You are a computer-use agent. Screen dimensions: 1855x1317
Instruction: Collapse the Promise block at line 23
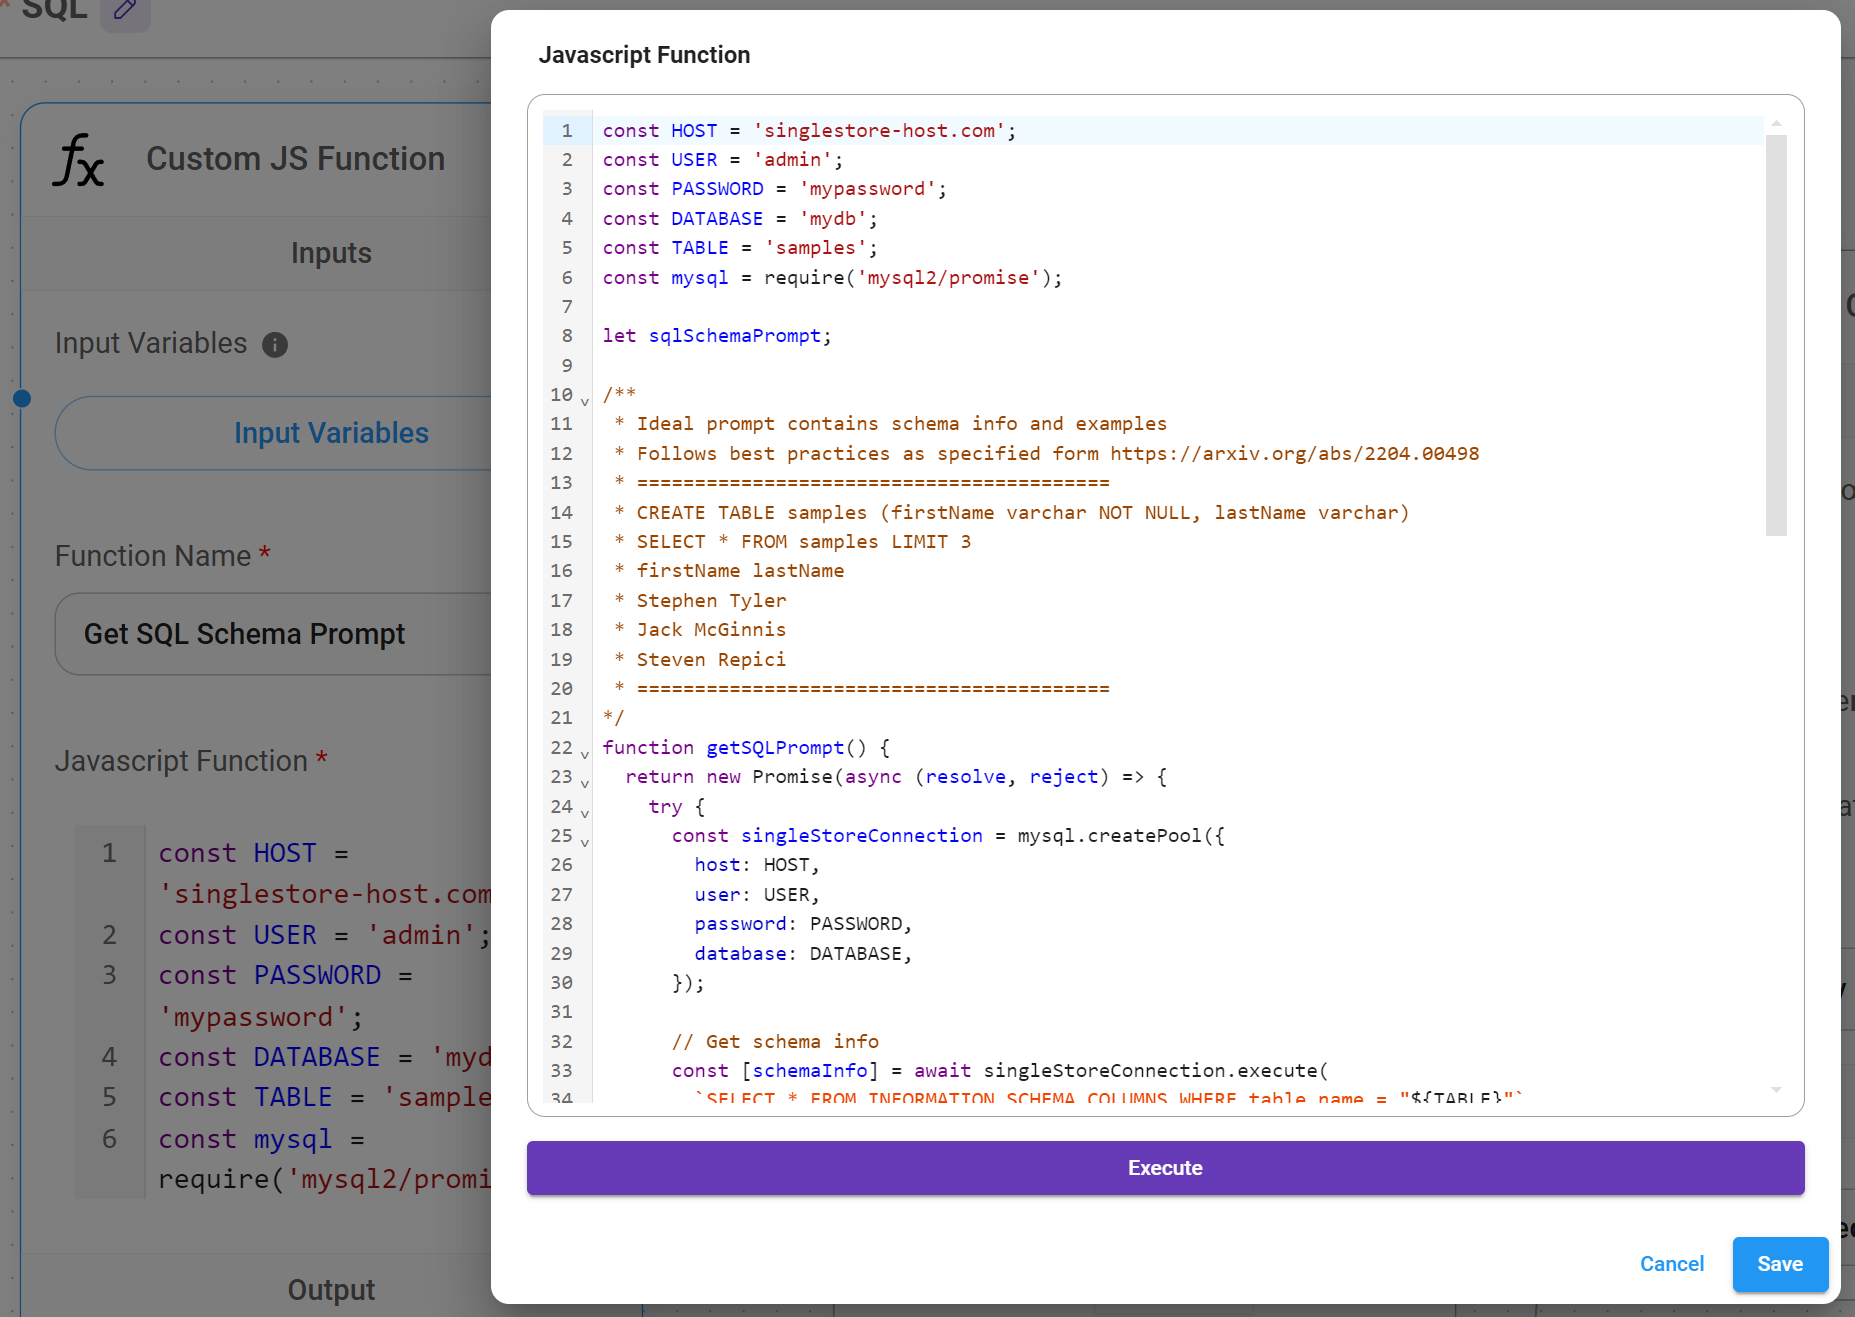tap(585, 783)
